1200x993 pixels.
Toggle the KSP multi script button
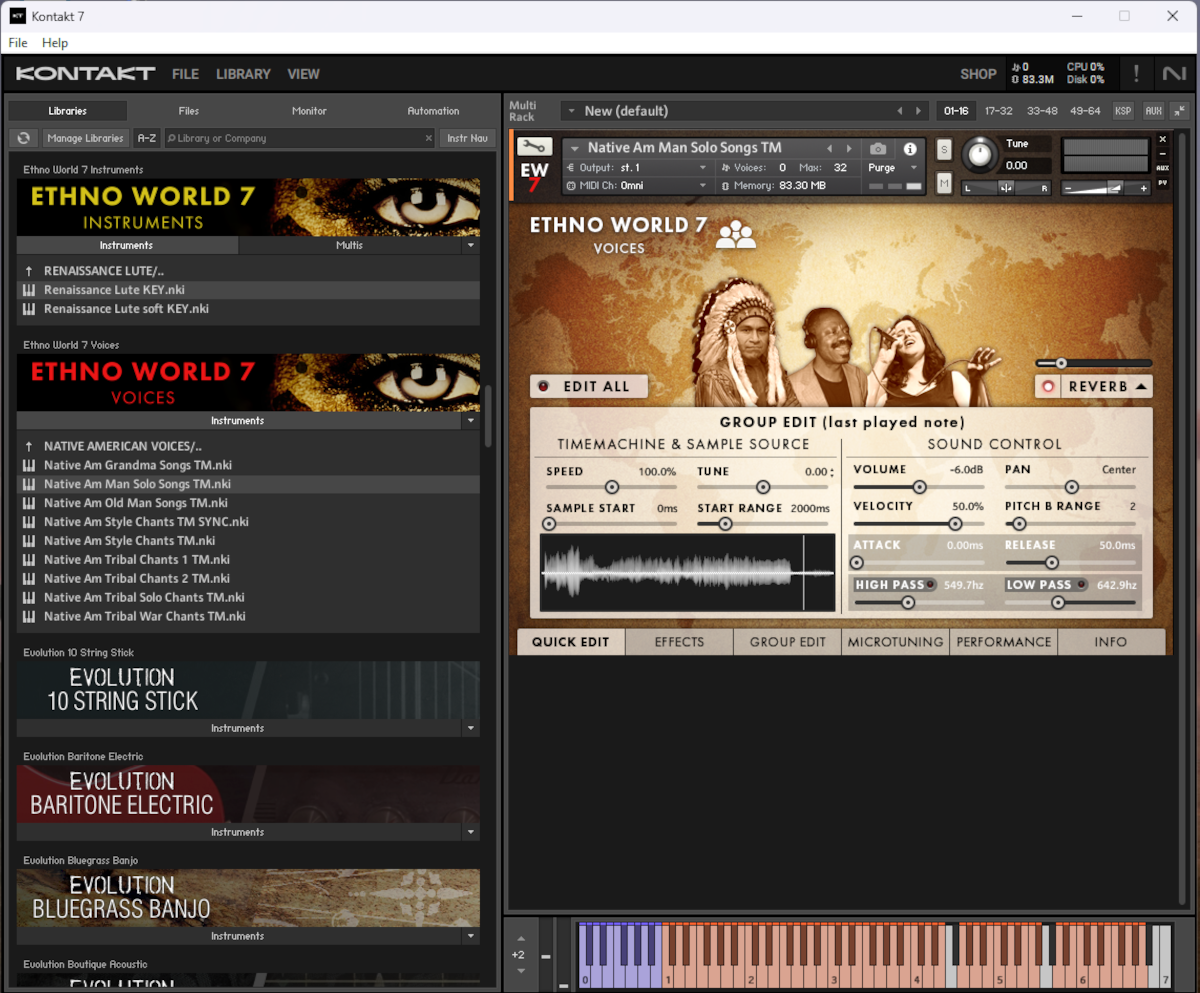tap(1123, 111)
